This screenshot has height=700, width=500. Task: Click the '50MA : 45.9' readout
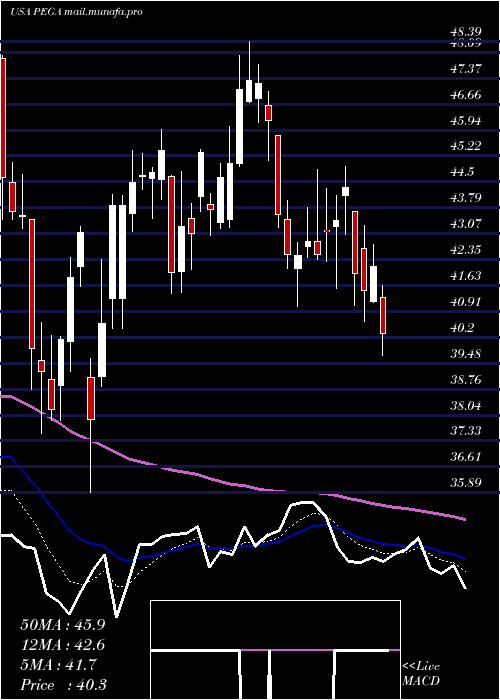tap(63, 625)
